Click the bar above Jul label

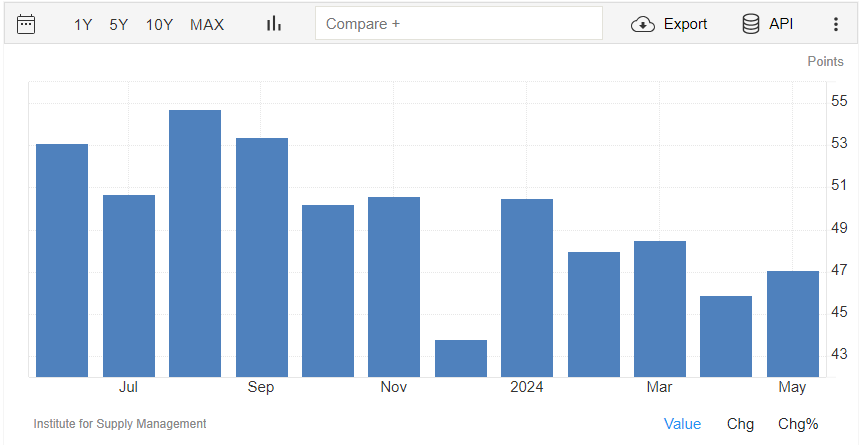click(x=129, y=286)
